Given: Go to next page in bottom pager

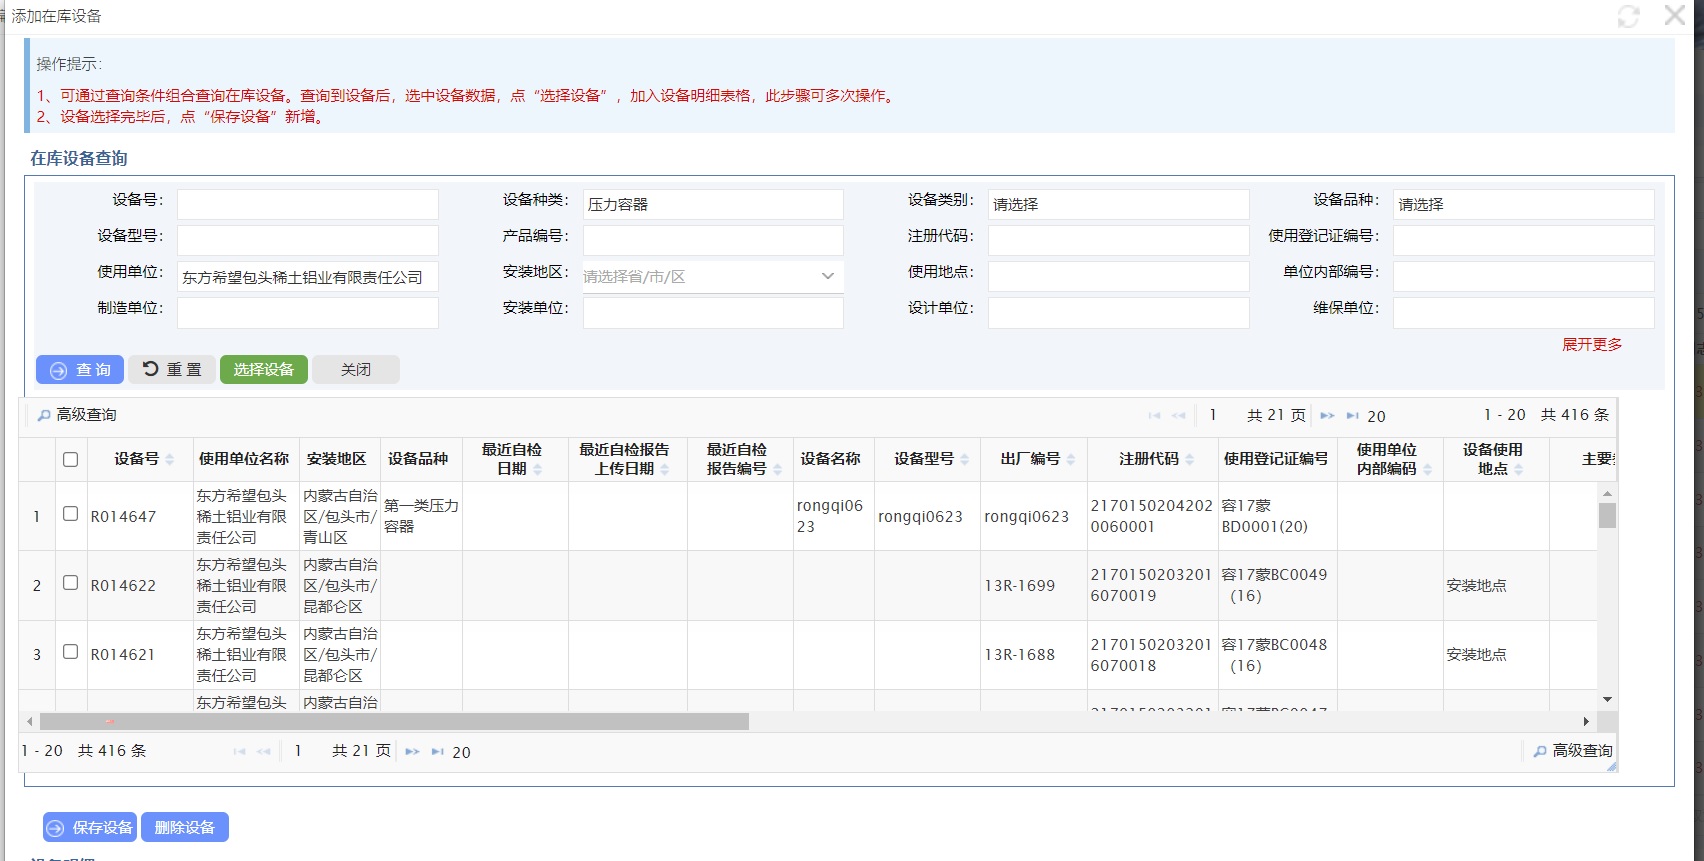Looking at the screenshot, I should 412,752.
